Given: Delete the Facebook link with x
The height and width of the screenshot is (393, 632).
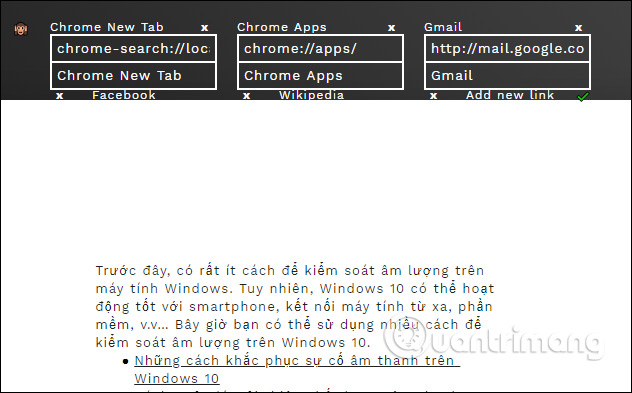Looking at the screenshot, I should [59, 96].
